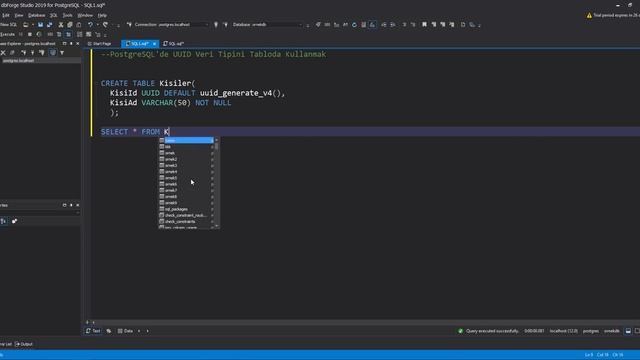
Task: Open the View menu
Action: coord(19,15)
